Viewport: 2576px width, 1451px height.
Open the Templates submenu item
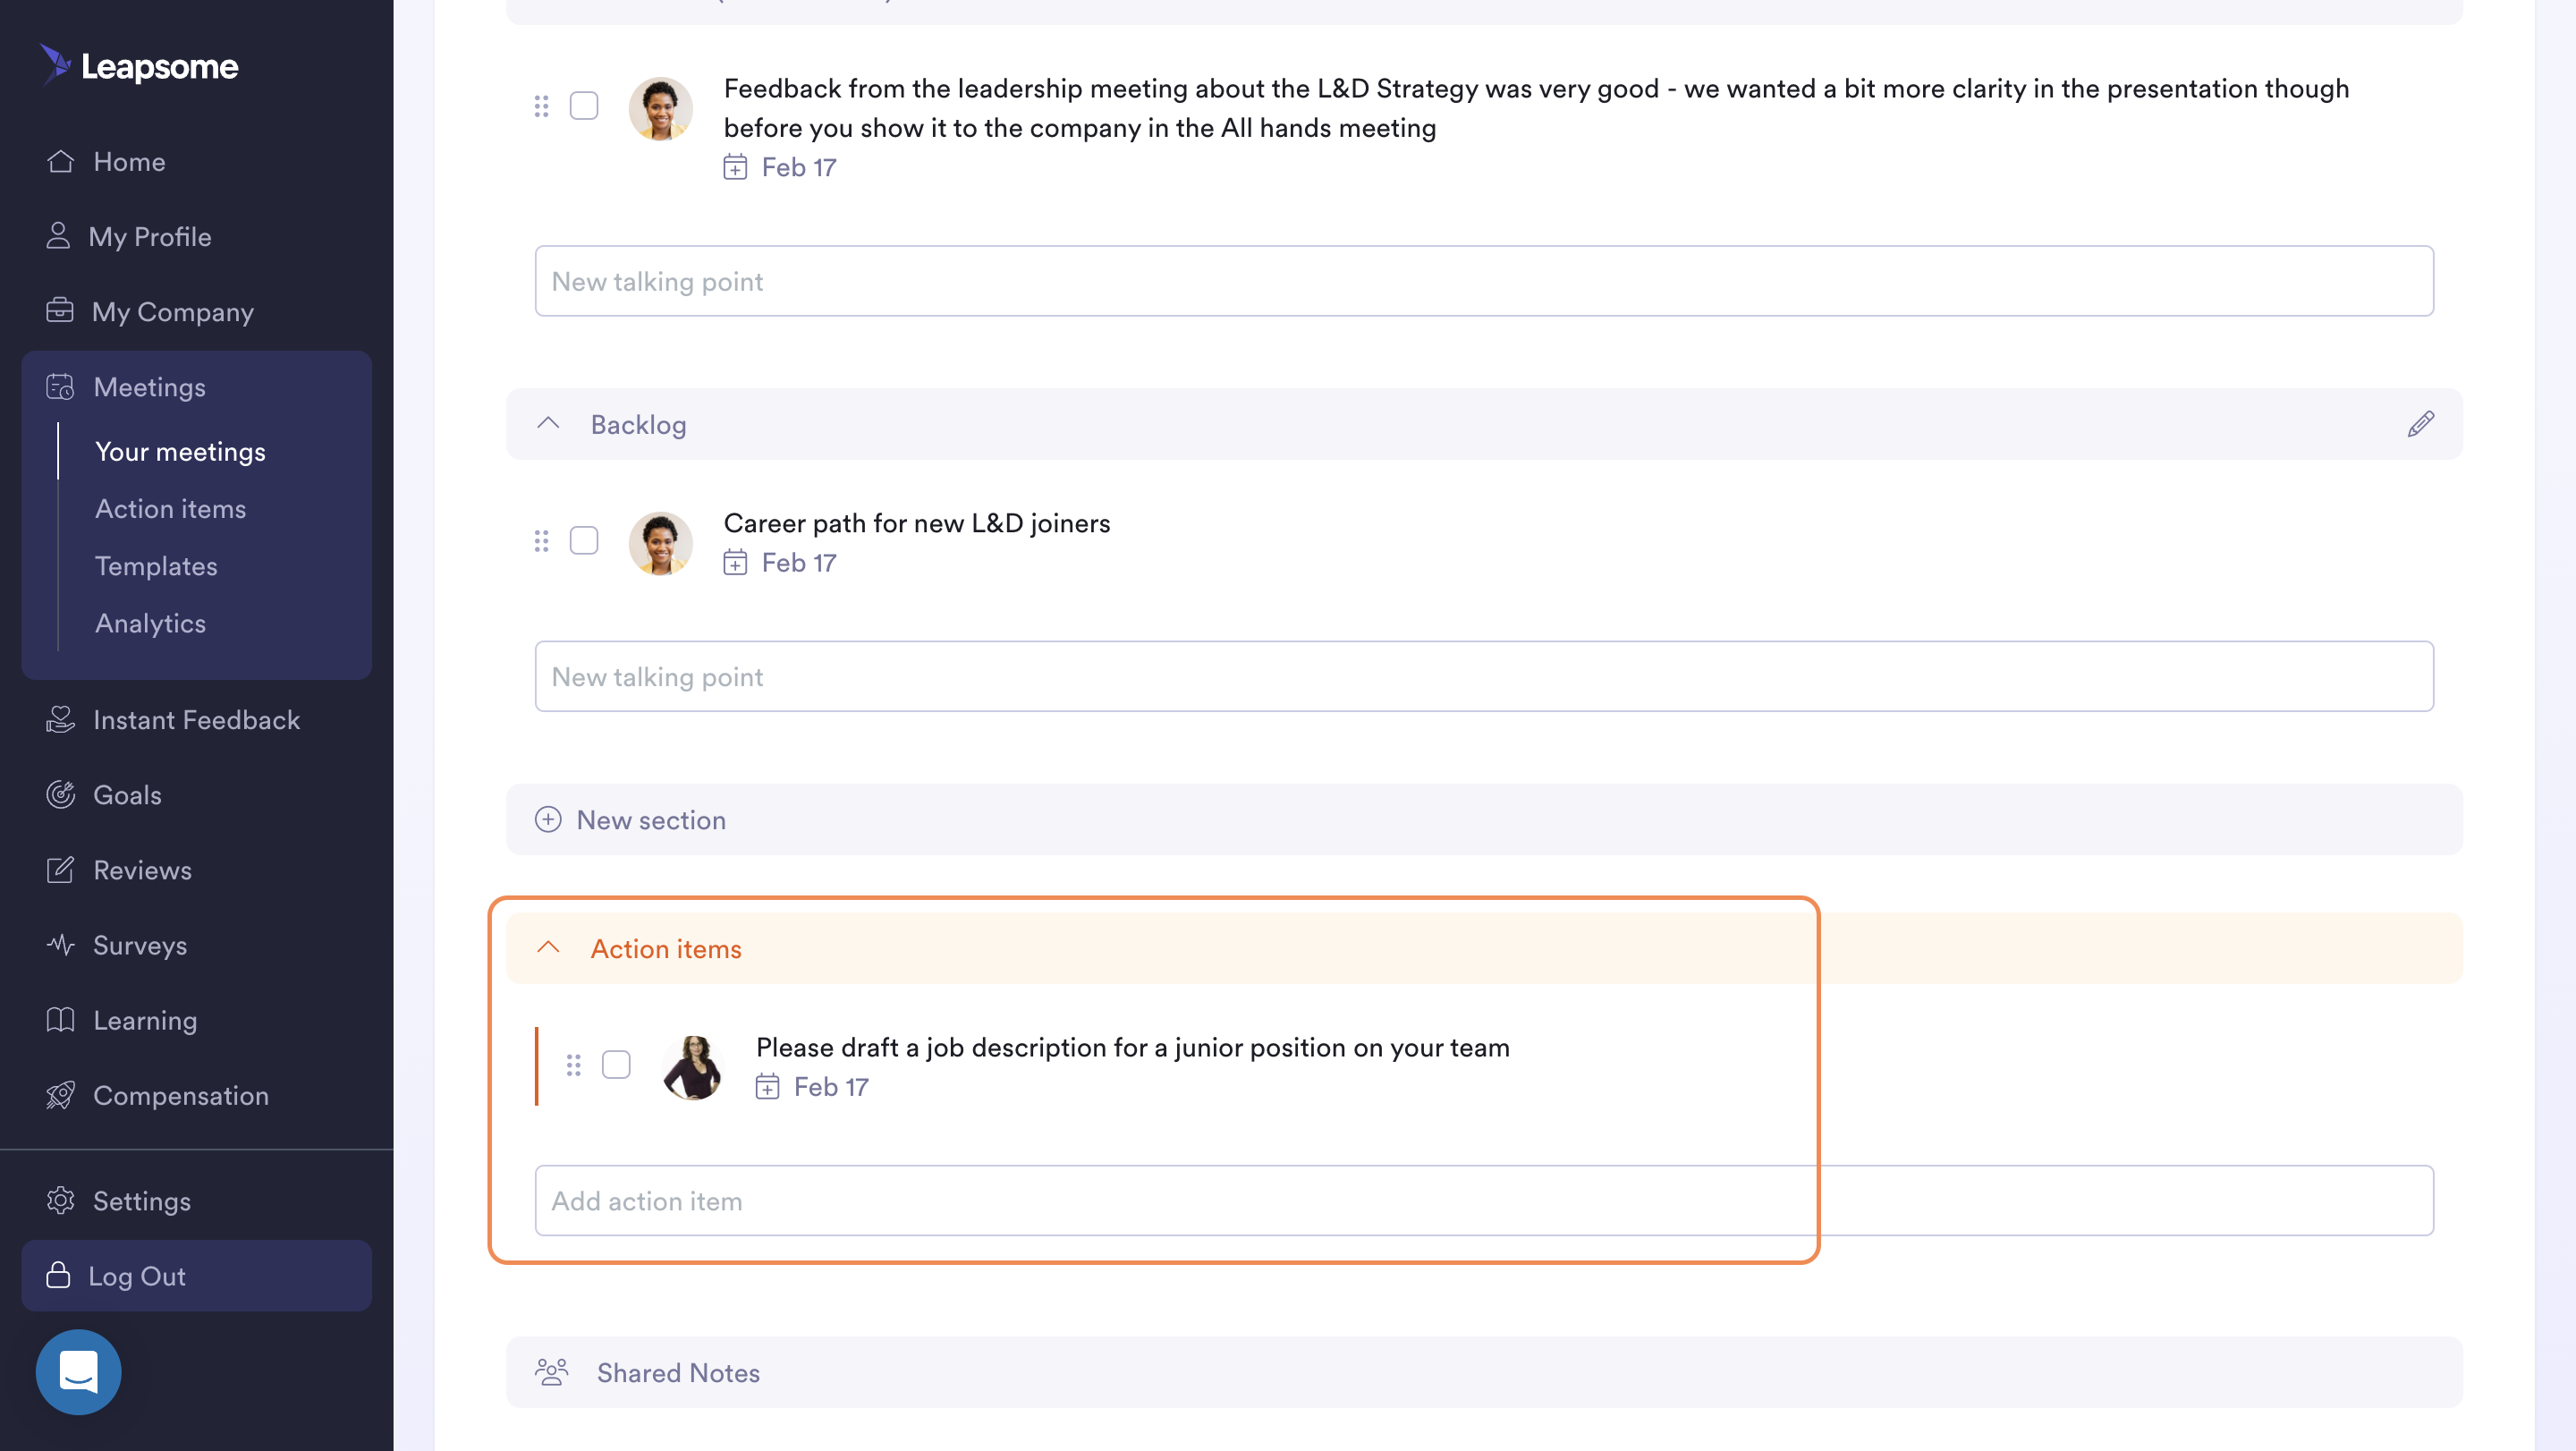[156, 566]
